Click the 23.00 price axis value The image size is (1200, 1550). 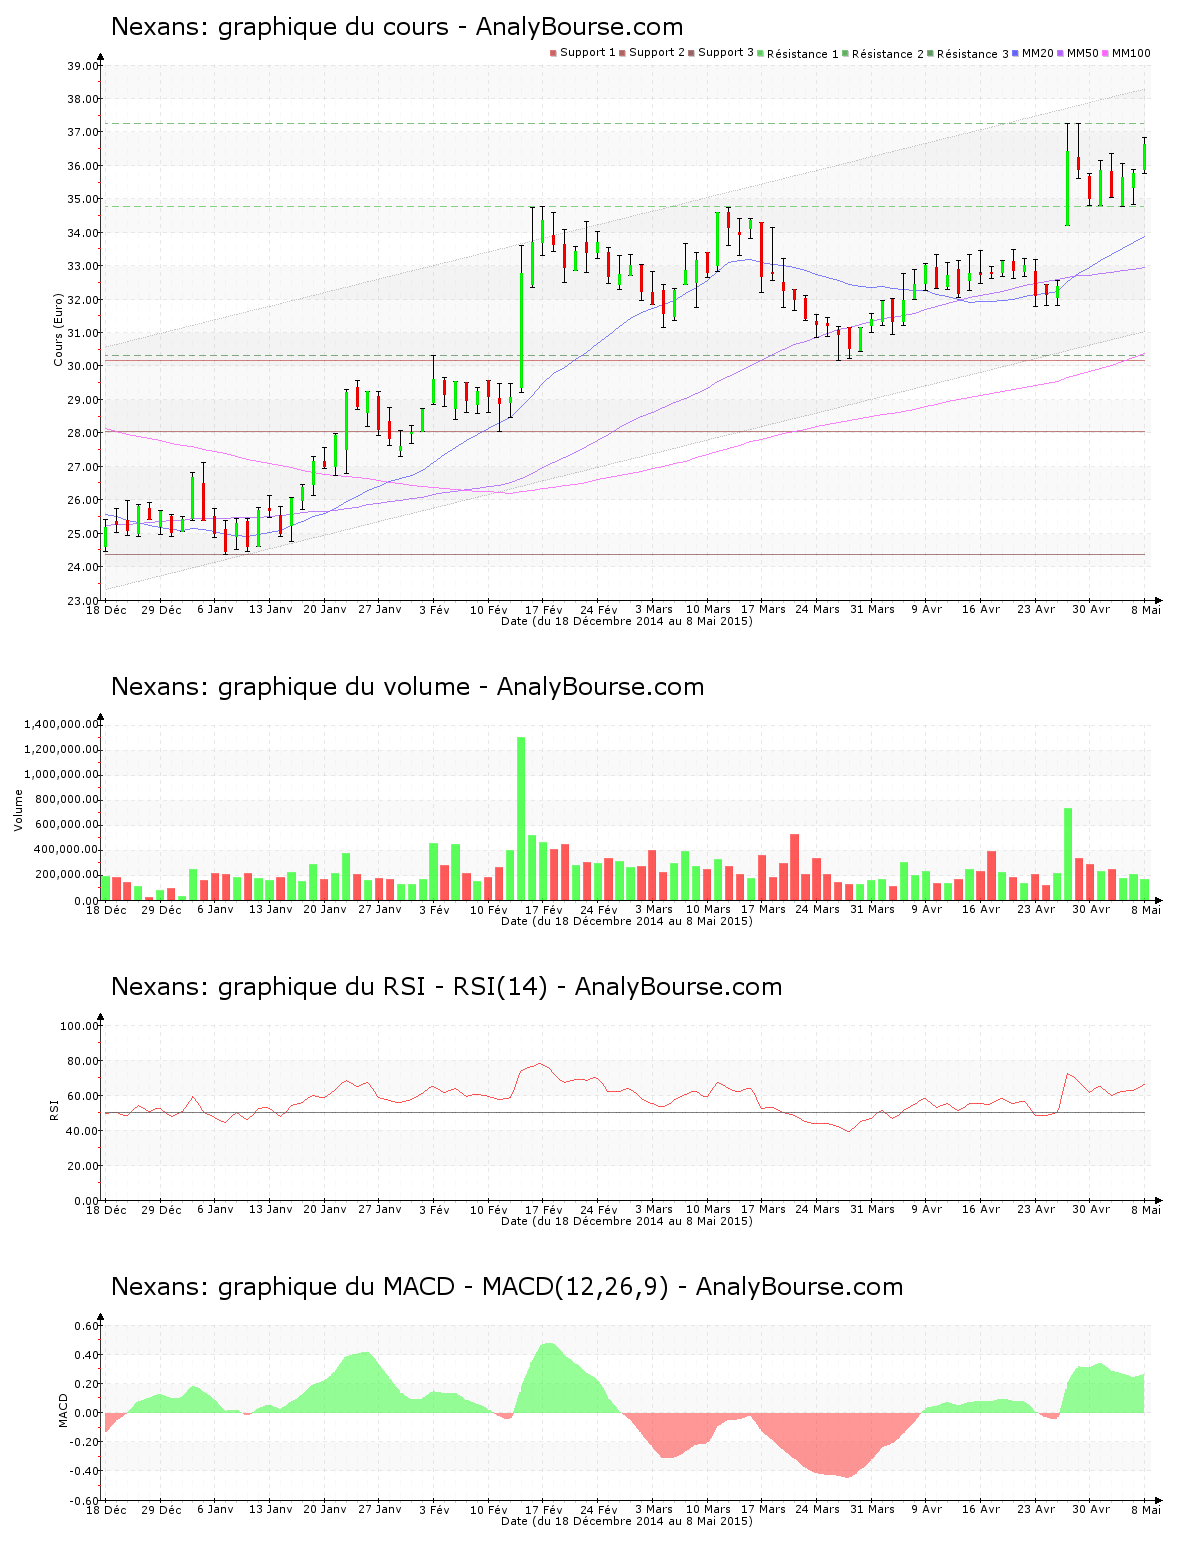click(x=83, y=600)
